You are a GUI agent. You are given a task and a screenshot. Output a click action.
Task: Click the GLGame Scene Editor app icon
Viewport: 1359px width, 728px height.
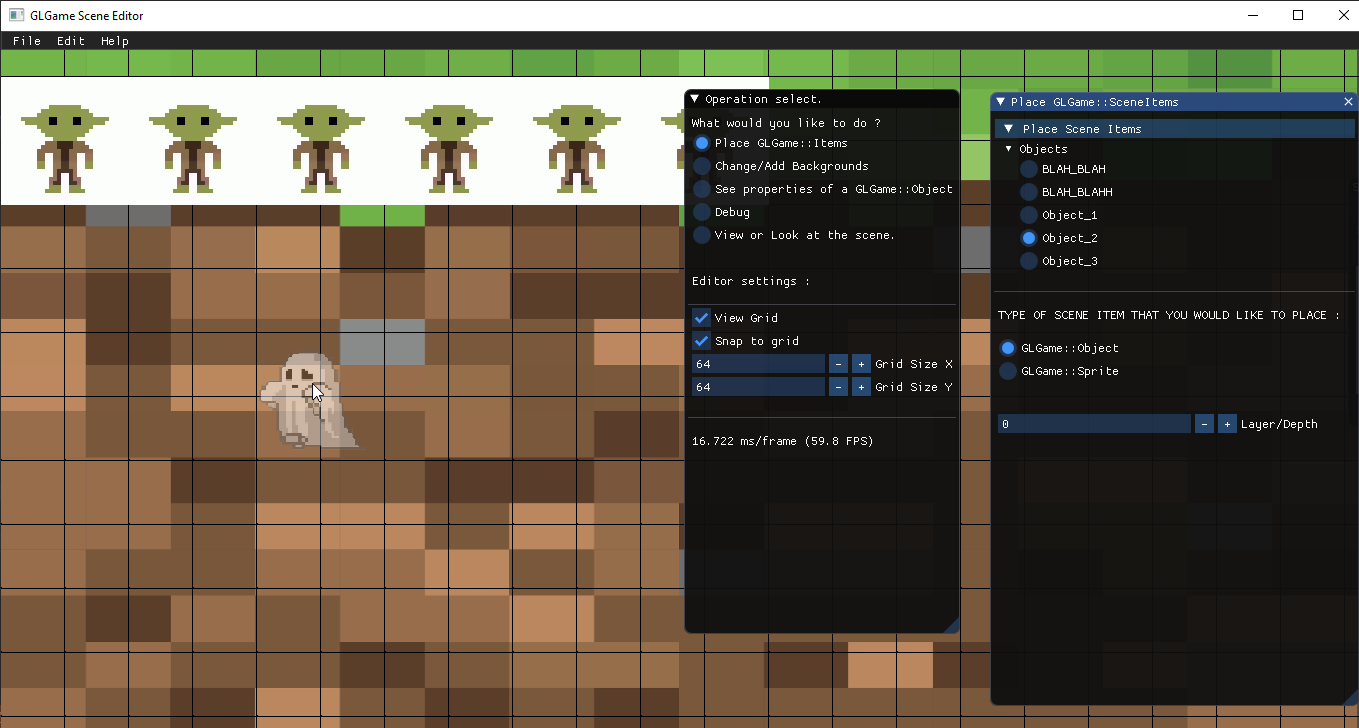[x=16, y=15]
